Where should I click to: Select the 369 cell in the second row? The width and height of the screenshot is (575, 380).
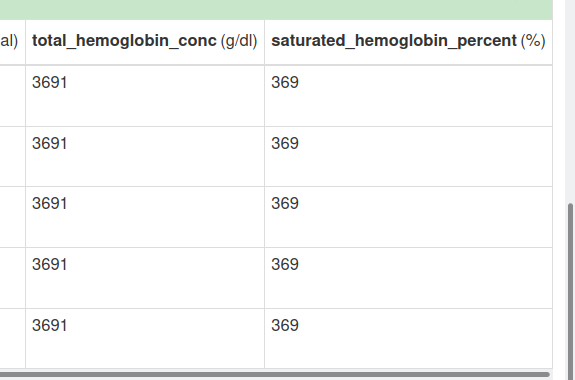point(408,157)
